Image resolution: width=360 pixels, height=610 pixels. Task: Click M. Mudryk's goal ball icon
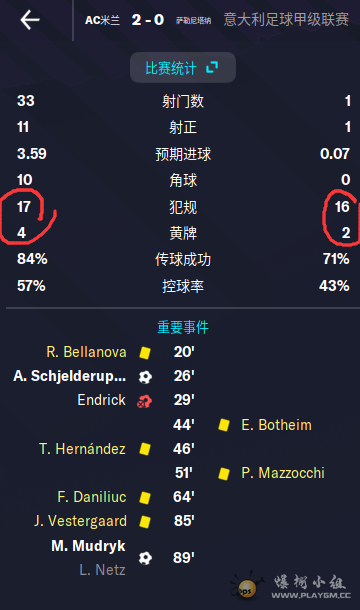(x=145, y=558)
